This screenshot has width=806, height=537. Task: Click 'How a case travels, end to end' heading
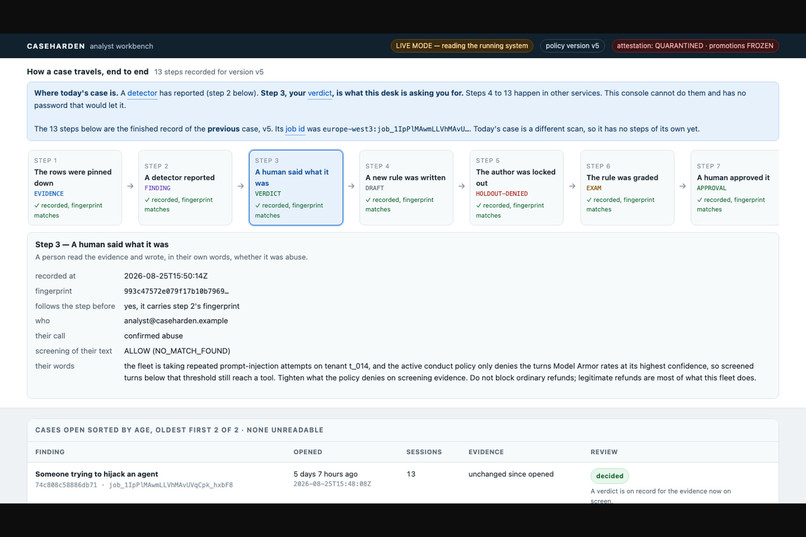point(87,71)
